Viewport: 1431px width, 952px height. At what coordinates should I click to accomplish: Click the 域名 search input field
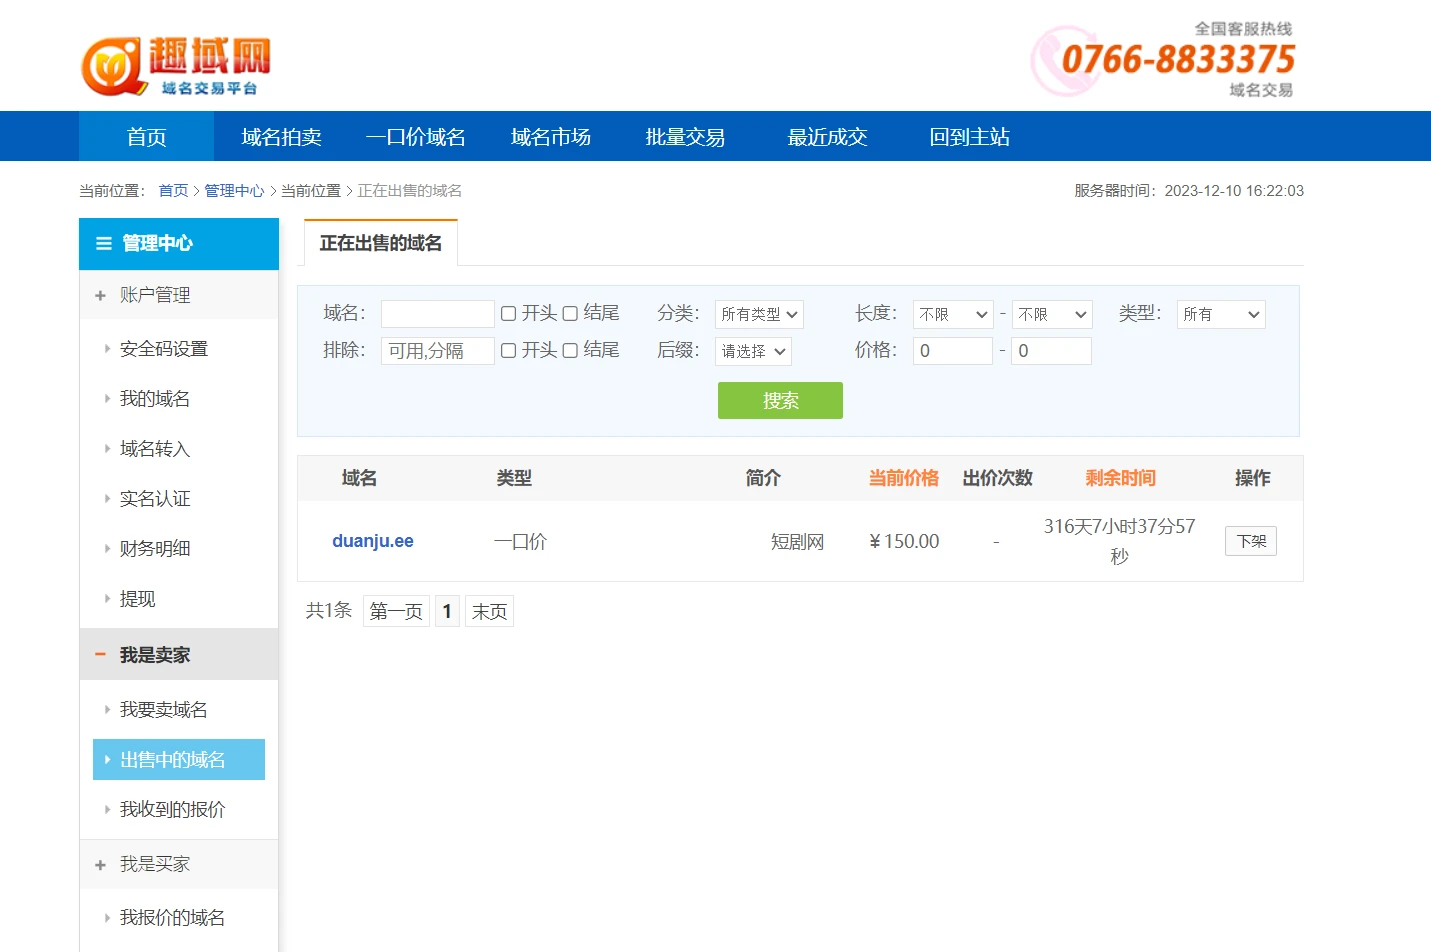[x=437, y=315]
